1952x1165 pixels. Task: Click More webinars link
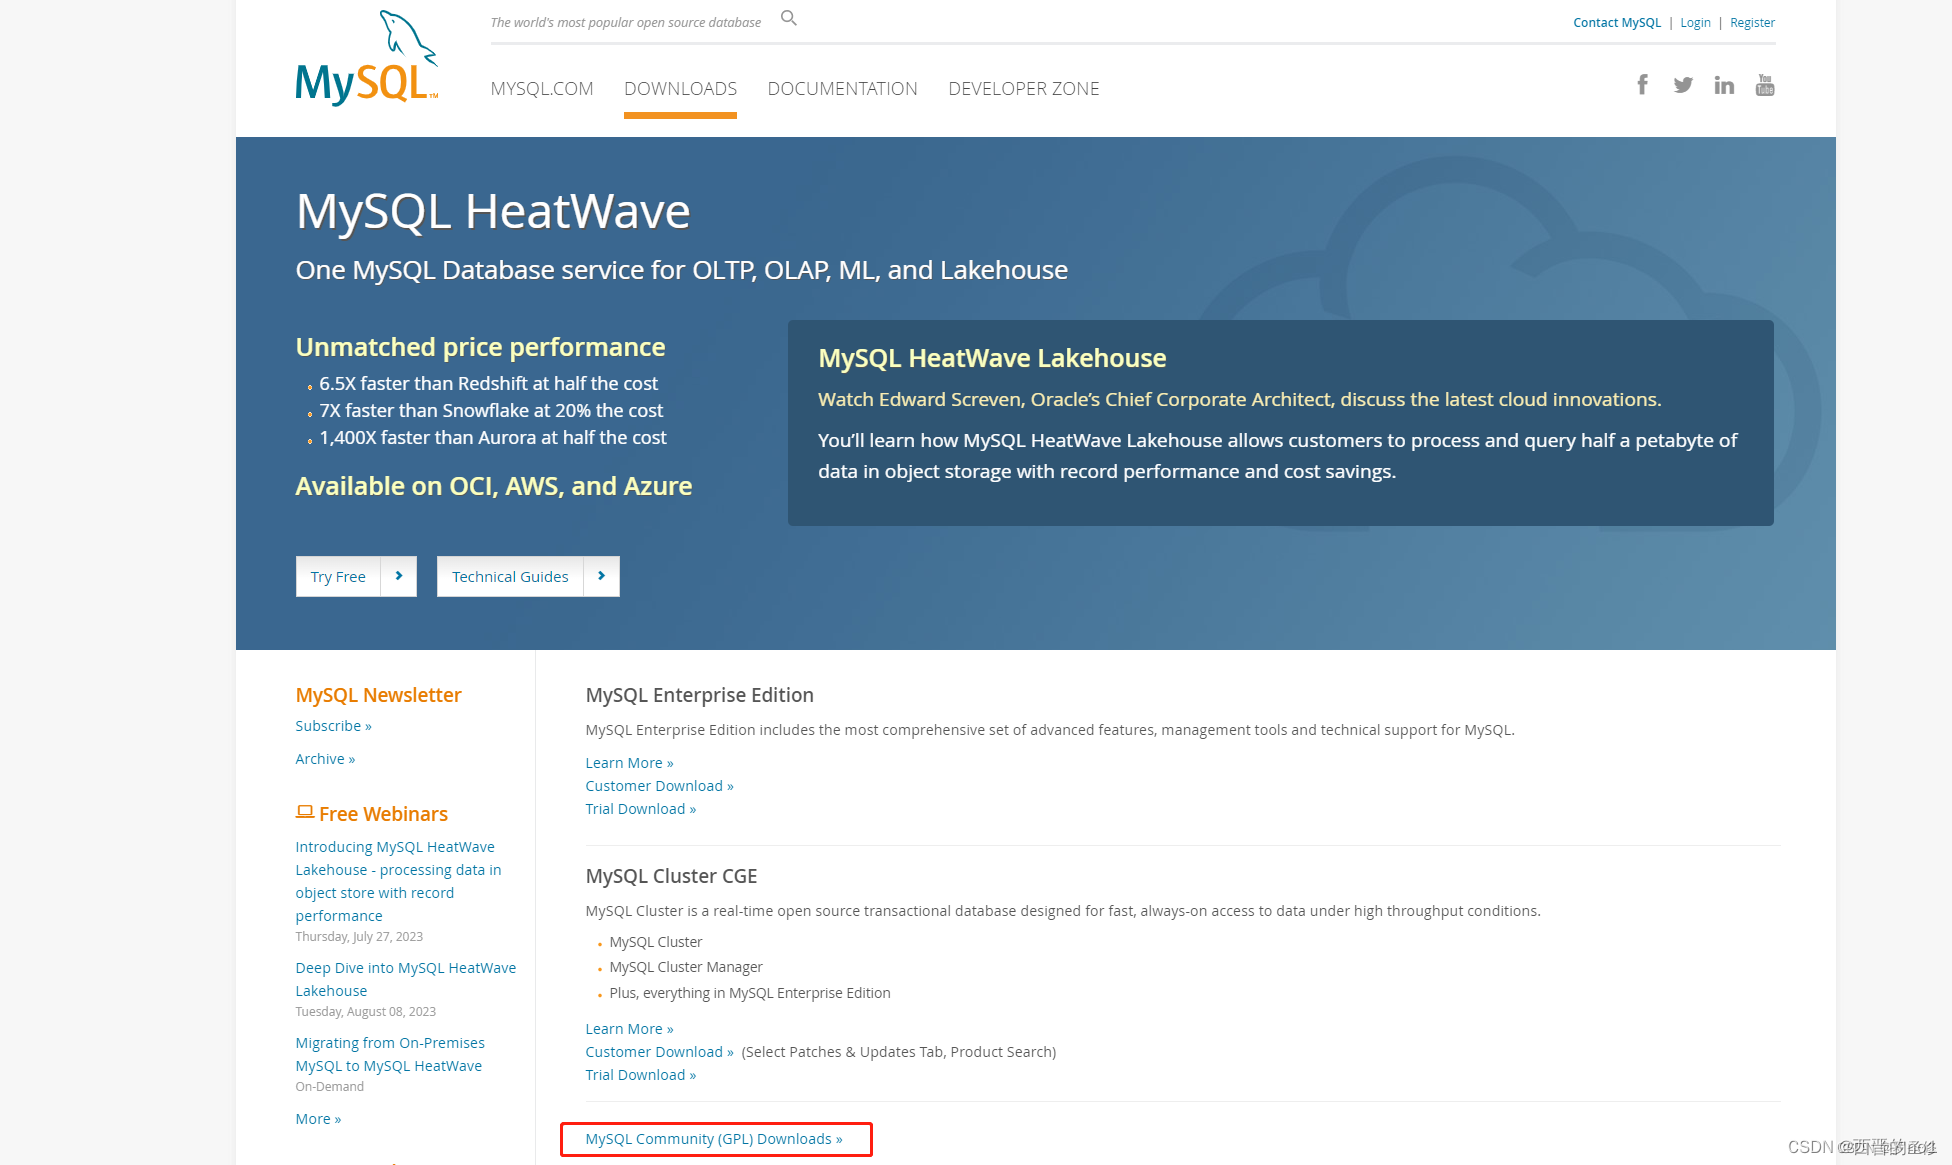(318, 1119)
